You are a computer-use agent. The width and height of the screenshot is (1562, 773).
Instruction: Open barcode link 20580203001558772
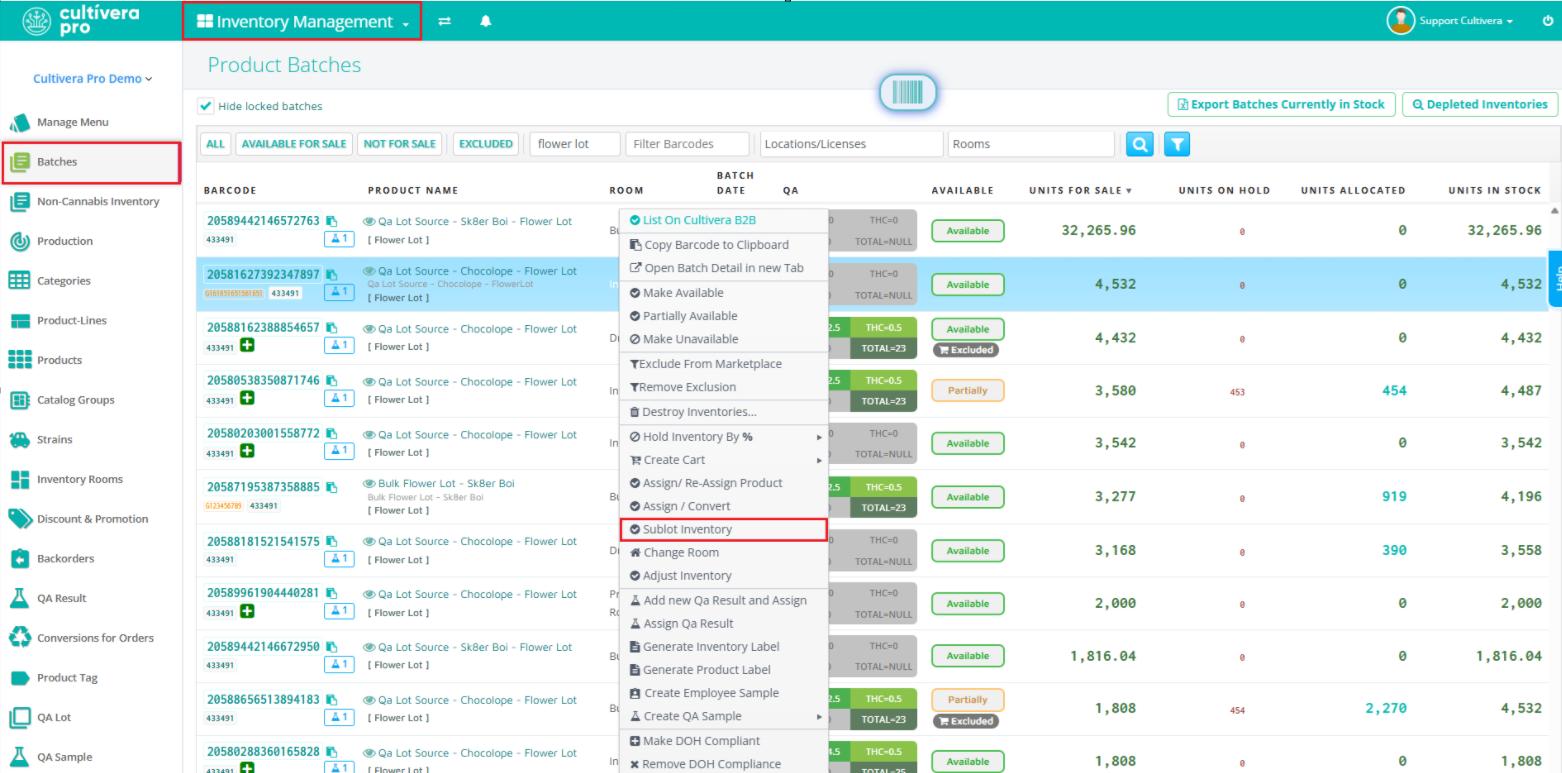tap(264, 434)
